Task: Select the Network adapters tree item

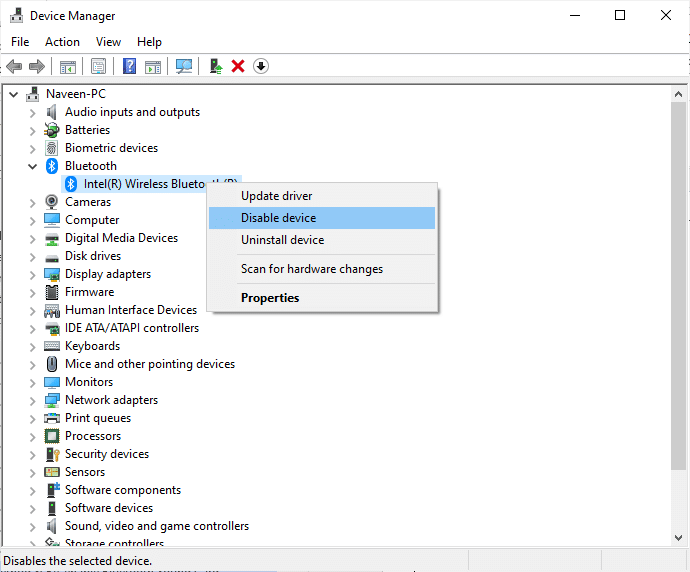Action: pyautogui.click(x=111, y=400)
